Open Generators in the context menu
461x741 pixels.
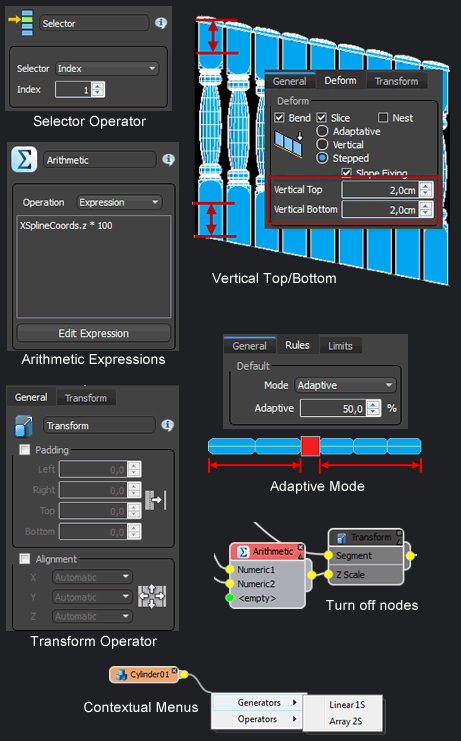click(x=258, y=703)
